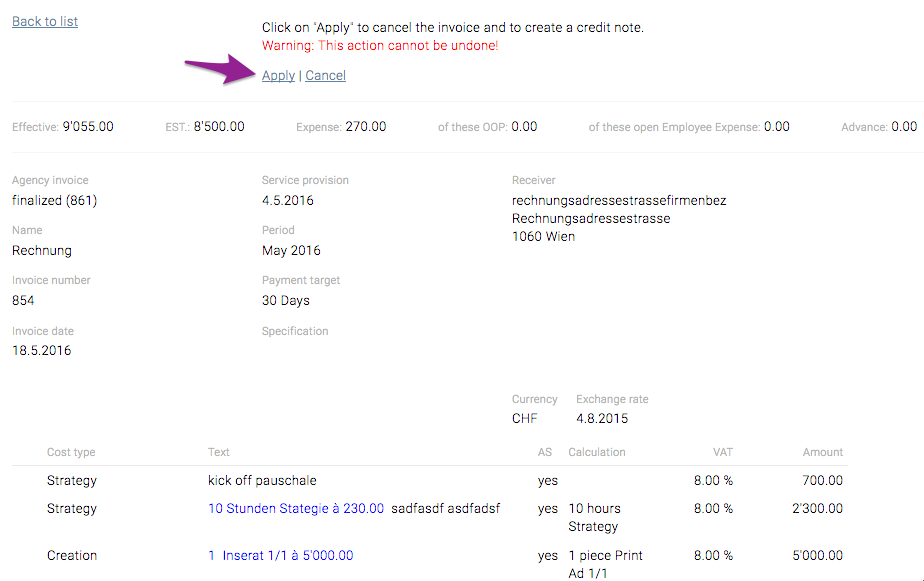Select the invoice date 18.5.2016
Screen dimensions: 924x581
click(x=41, y=351)
